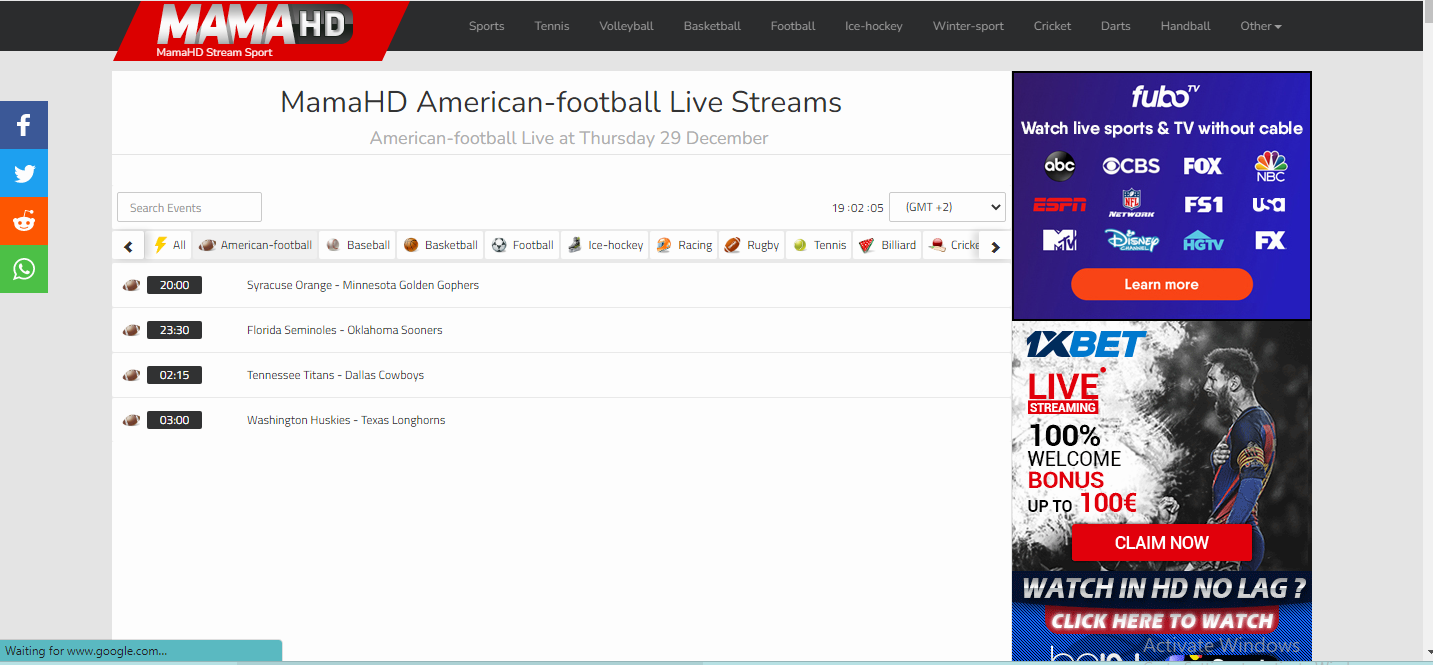Click the FX logo in fubo ad
Screen dimensions: 1433x665
pyautogui.click(x=1270, y=240)
